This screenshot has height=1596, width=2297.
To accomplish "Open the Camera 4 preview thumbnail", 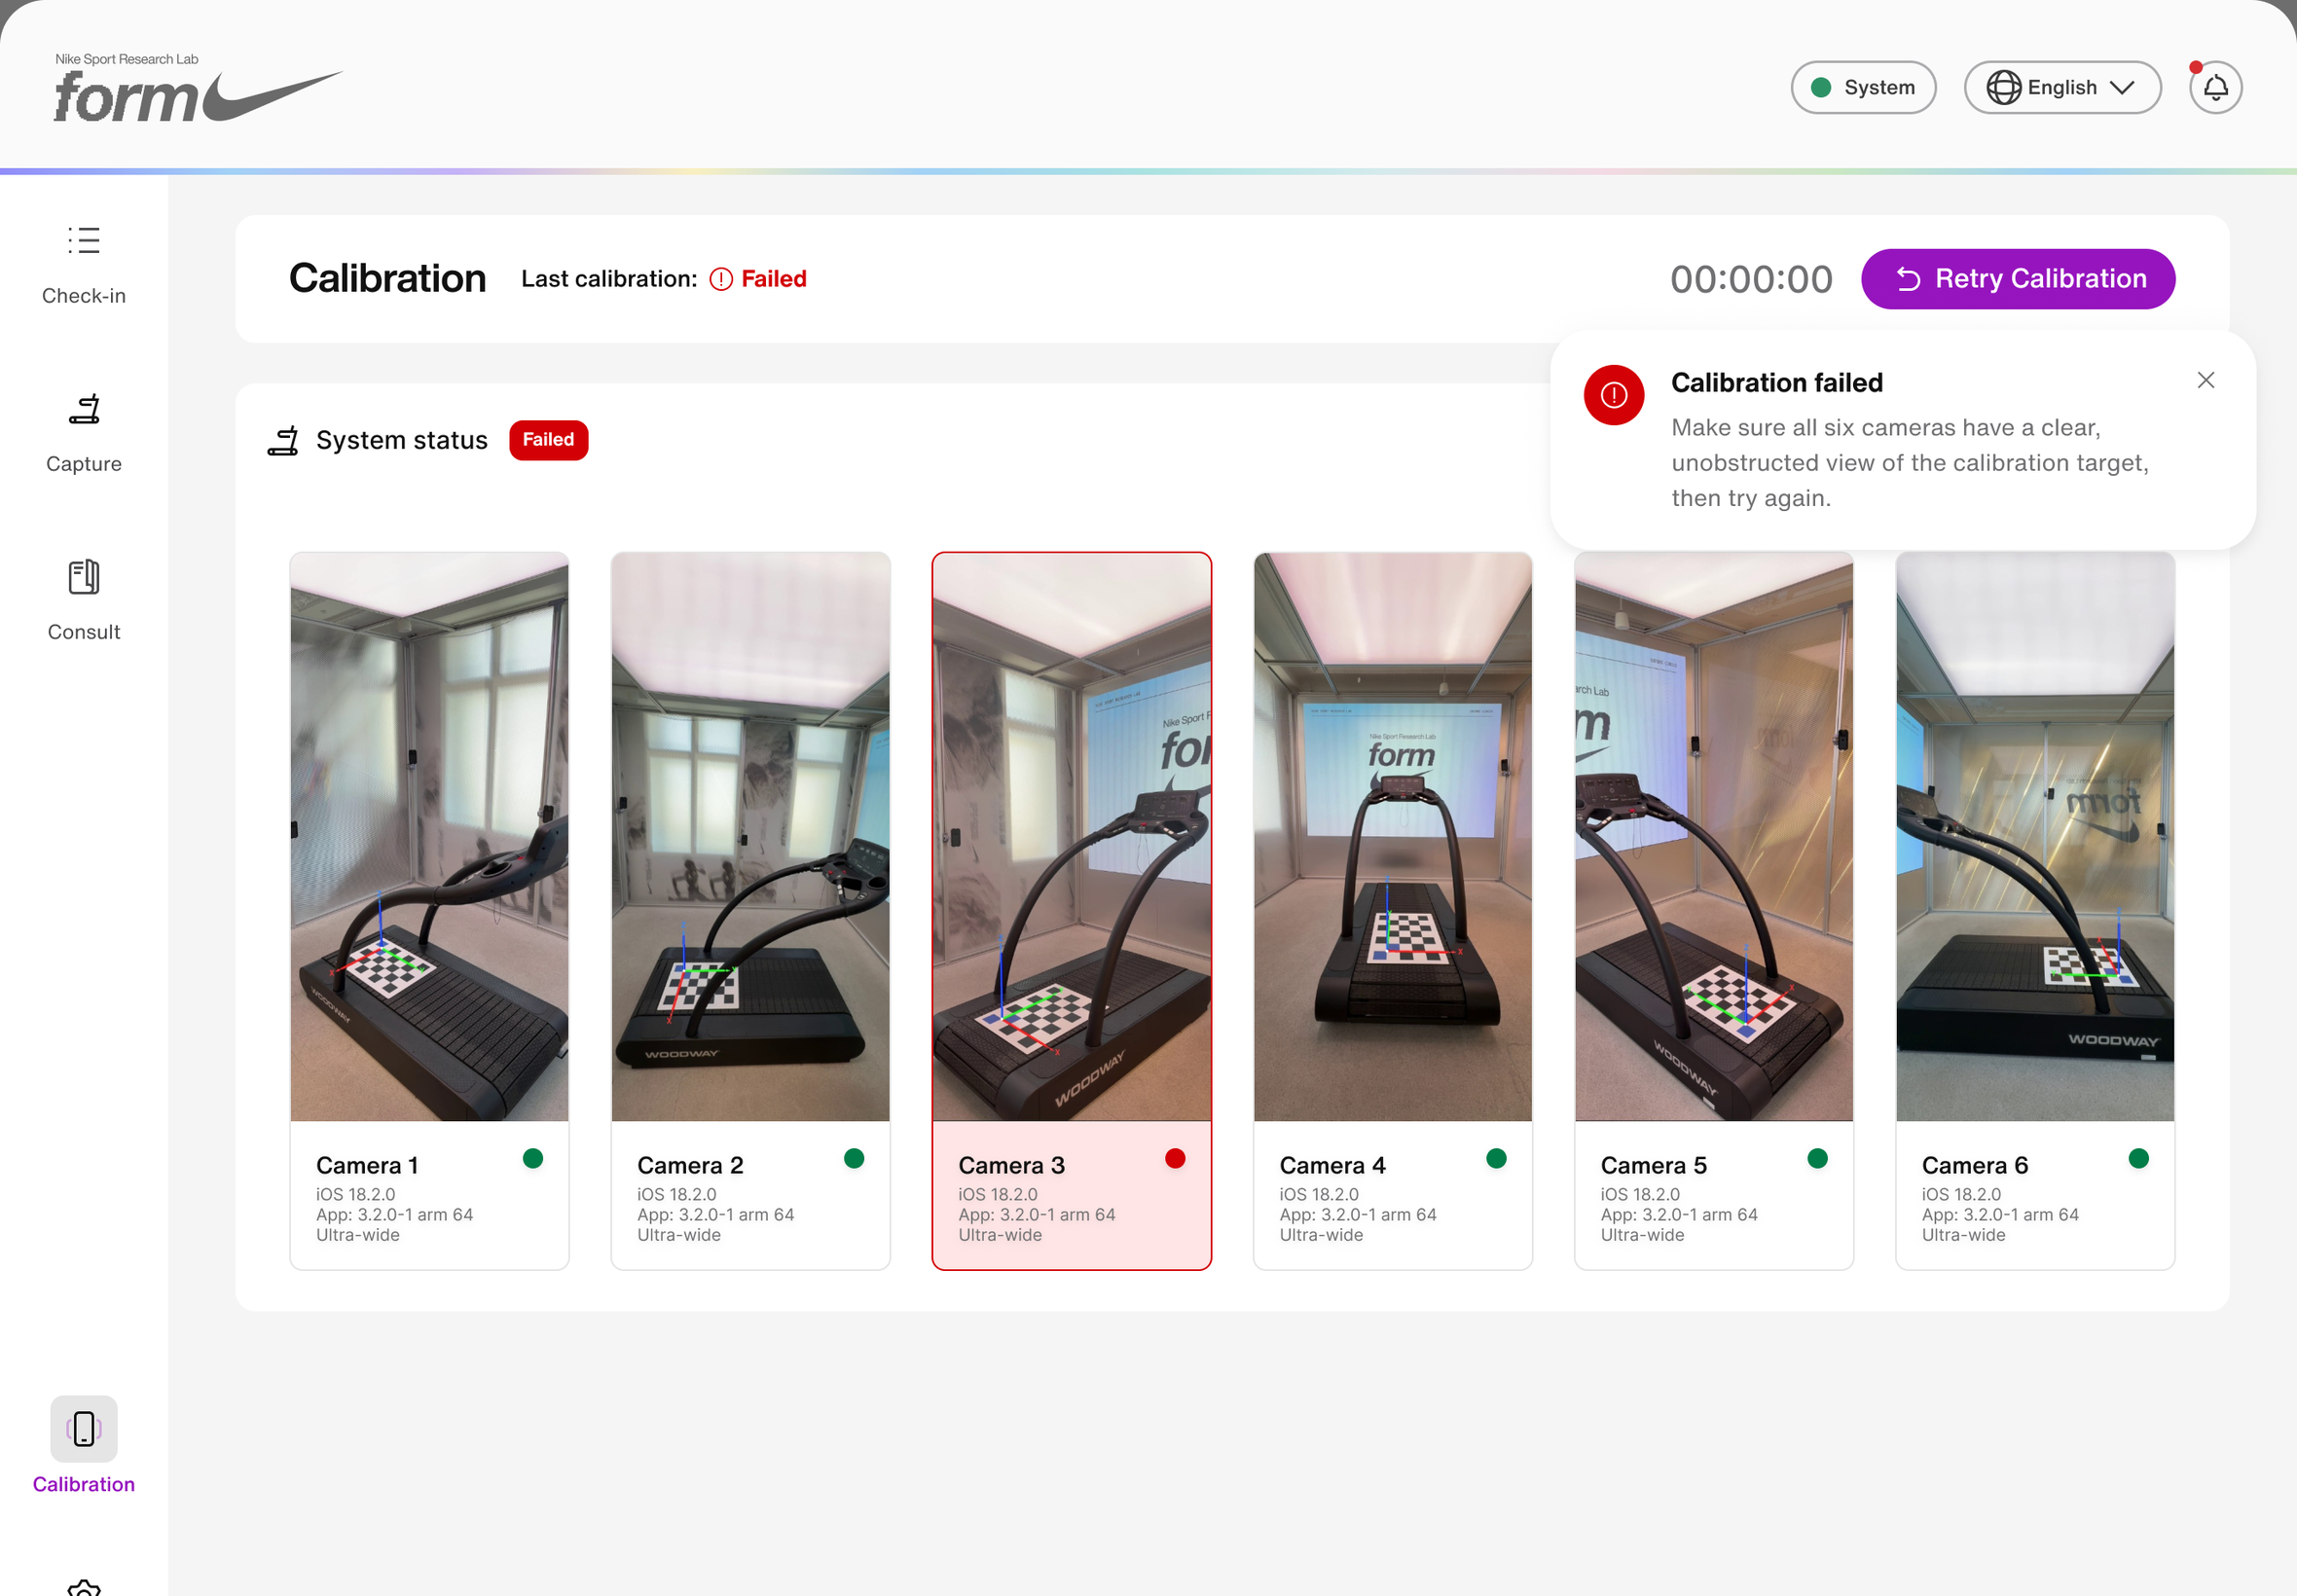I will click(1392, 837).
